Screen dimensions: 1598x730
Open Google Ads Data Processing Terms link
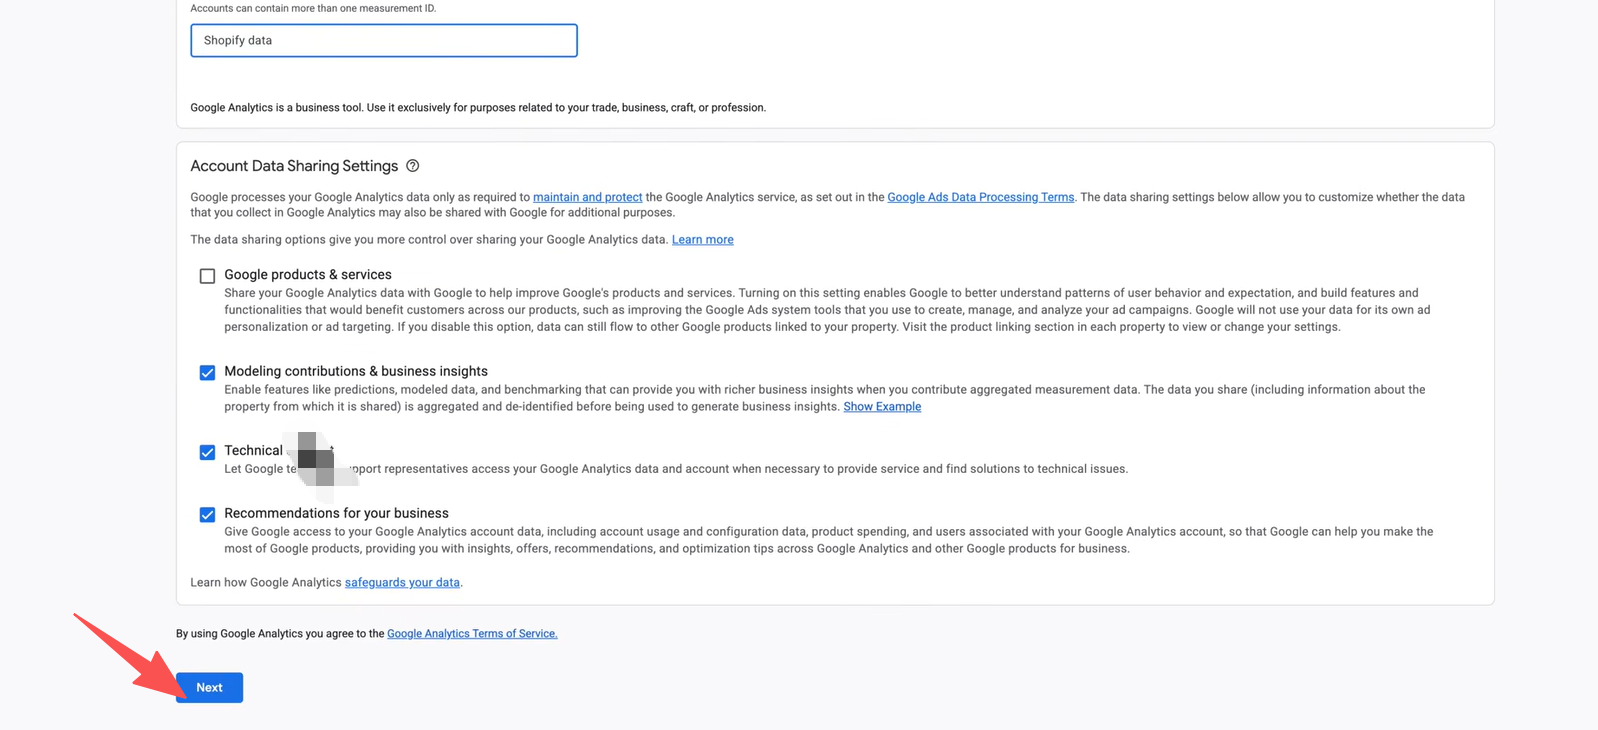980,197
